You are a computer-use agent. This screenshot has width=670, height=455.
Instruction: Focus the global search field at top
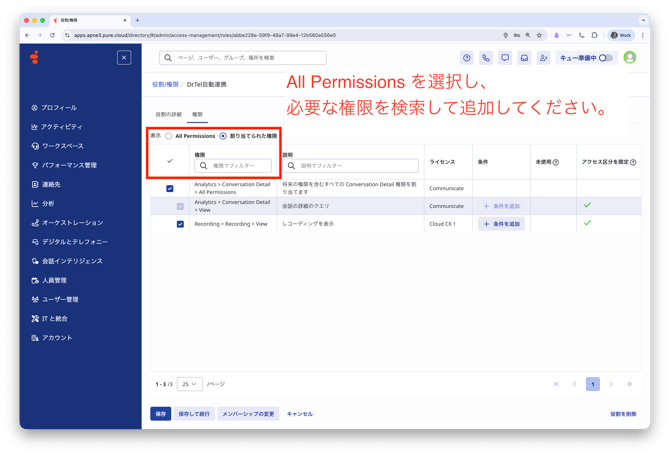(243, 58)
